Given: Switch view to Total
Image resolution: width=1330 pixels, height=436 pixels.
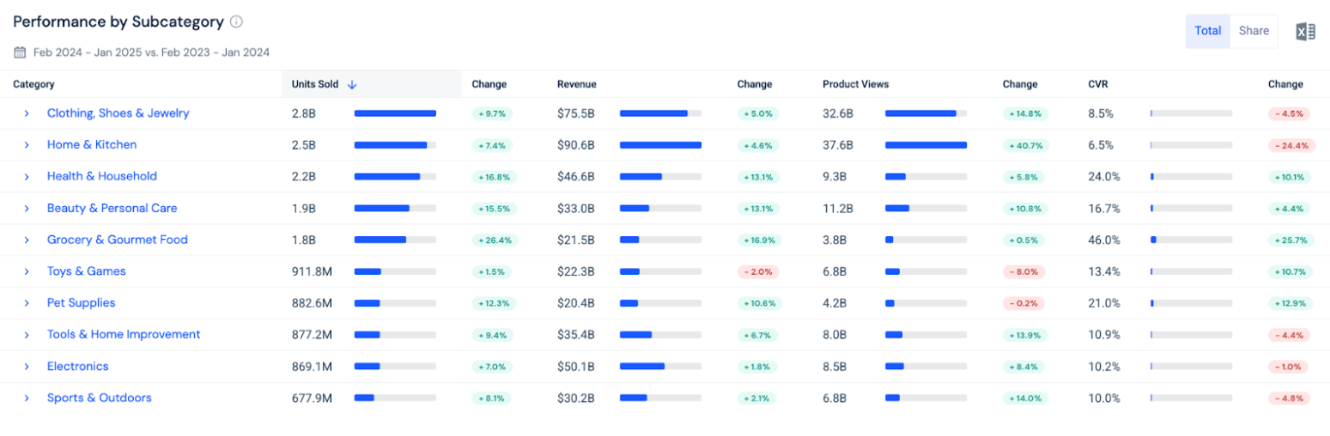Looking at the screenshot, I should [1207, 31].
